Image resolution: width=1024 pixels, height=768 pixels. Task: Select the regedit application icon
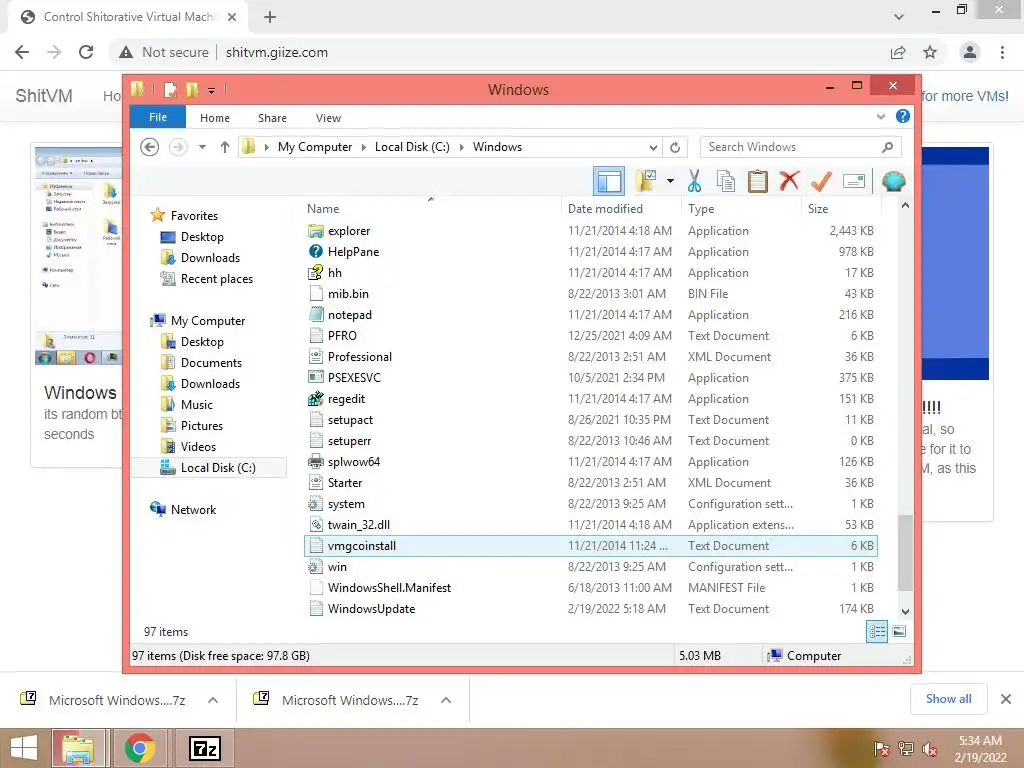315,398
